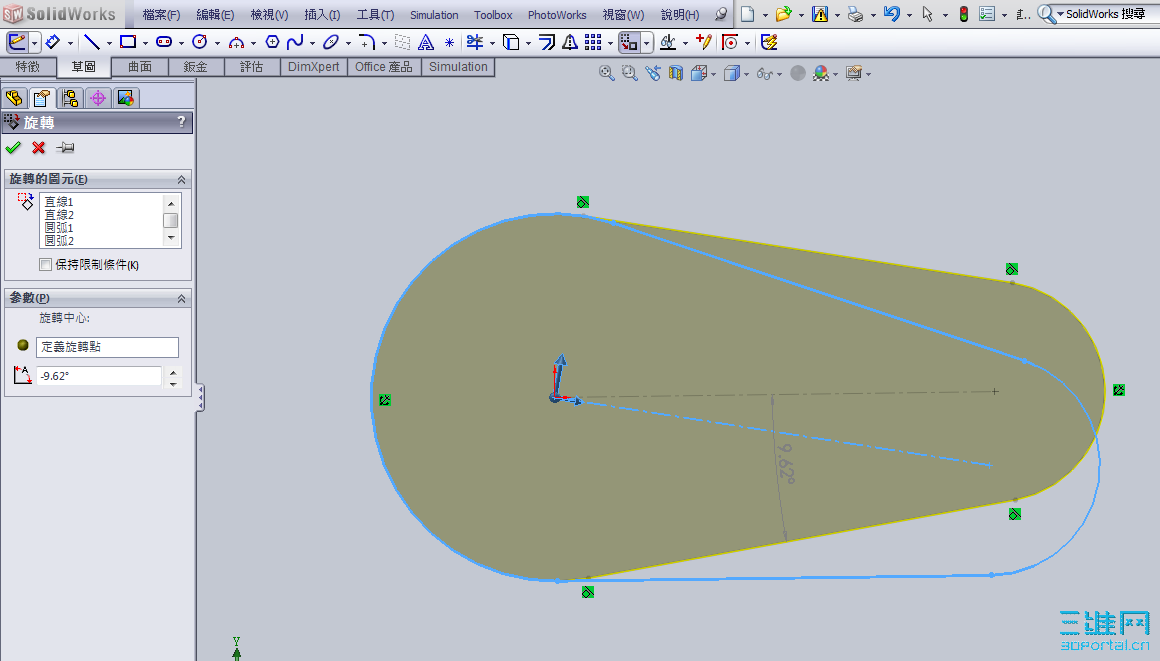Click the Display/Delete Relations tool

point(668,42)
